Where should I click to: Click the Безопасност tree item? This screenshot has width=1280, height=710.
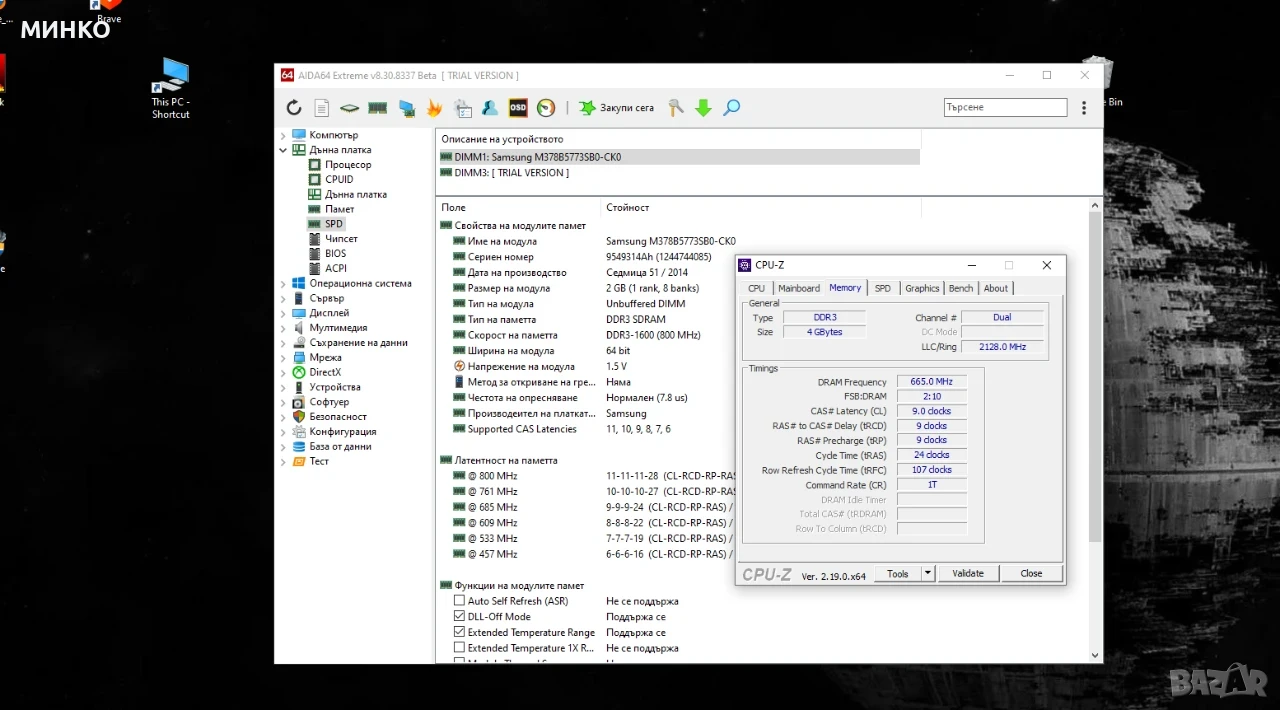coord(338,417)
